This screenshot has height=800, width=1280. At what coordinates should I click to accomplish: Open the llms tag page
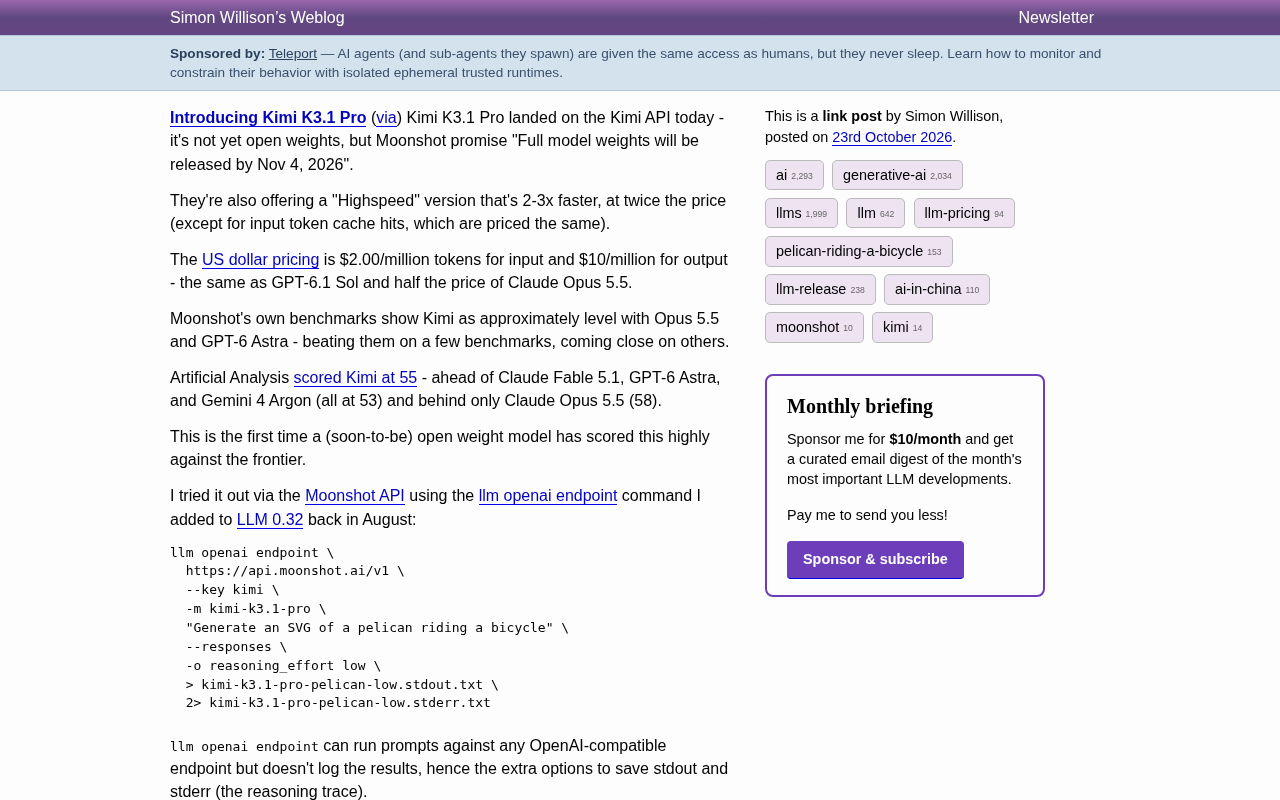(801, 213)
